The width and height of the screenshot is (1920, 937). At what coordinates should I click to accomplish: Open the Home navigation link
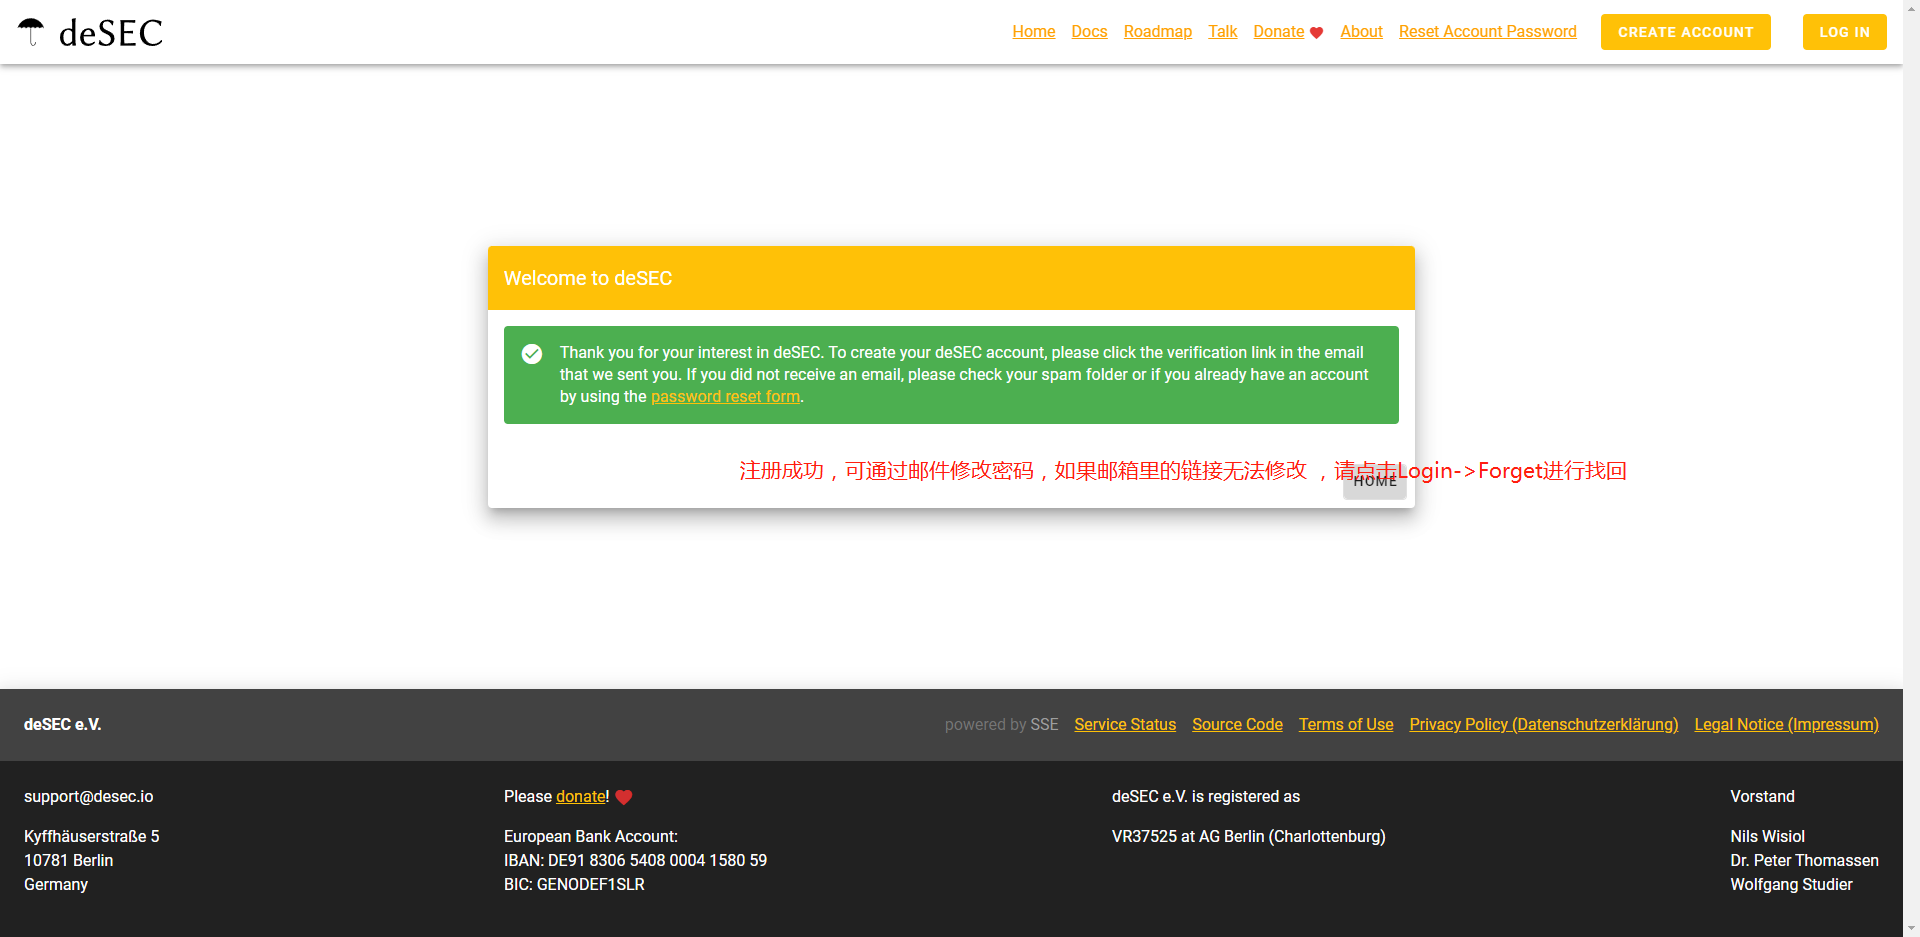1033,32
